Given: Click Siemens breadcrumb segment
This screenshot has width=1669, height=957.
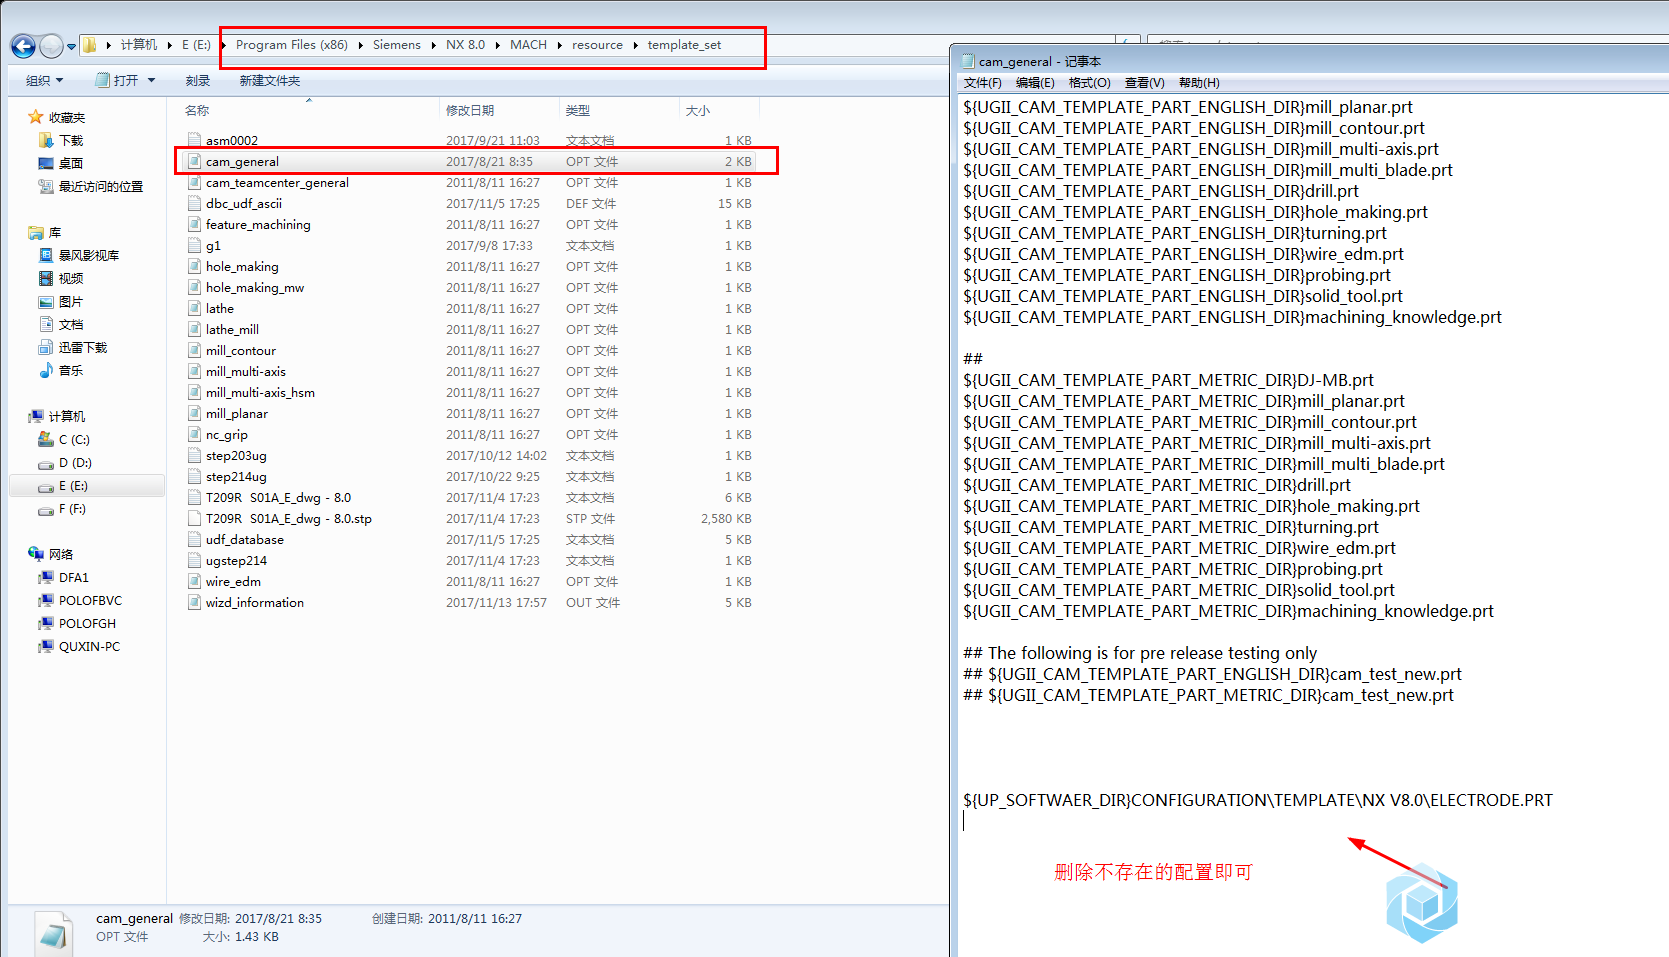Looking at the screenshot, I should [x=397, y=45].
